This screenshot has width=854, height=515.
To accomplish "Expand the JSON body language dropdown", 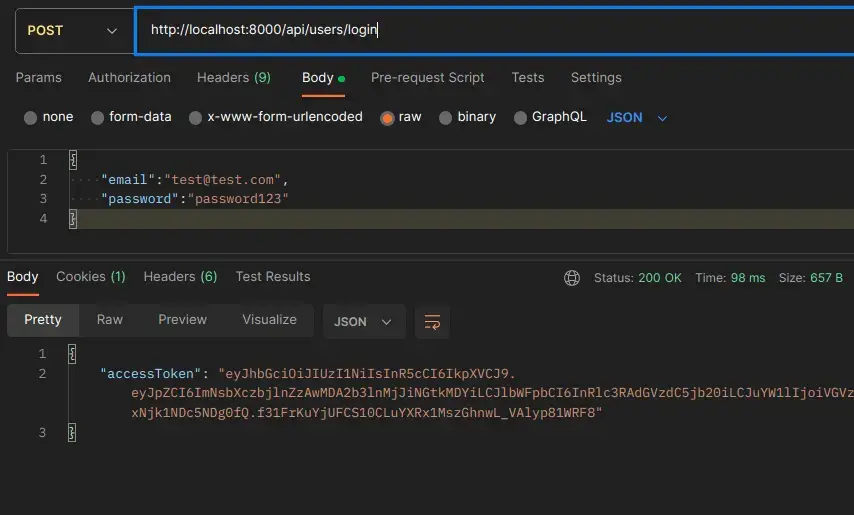I will click(637, 118).
